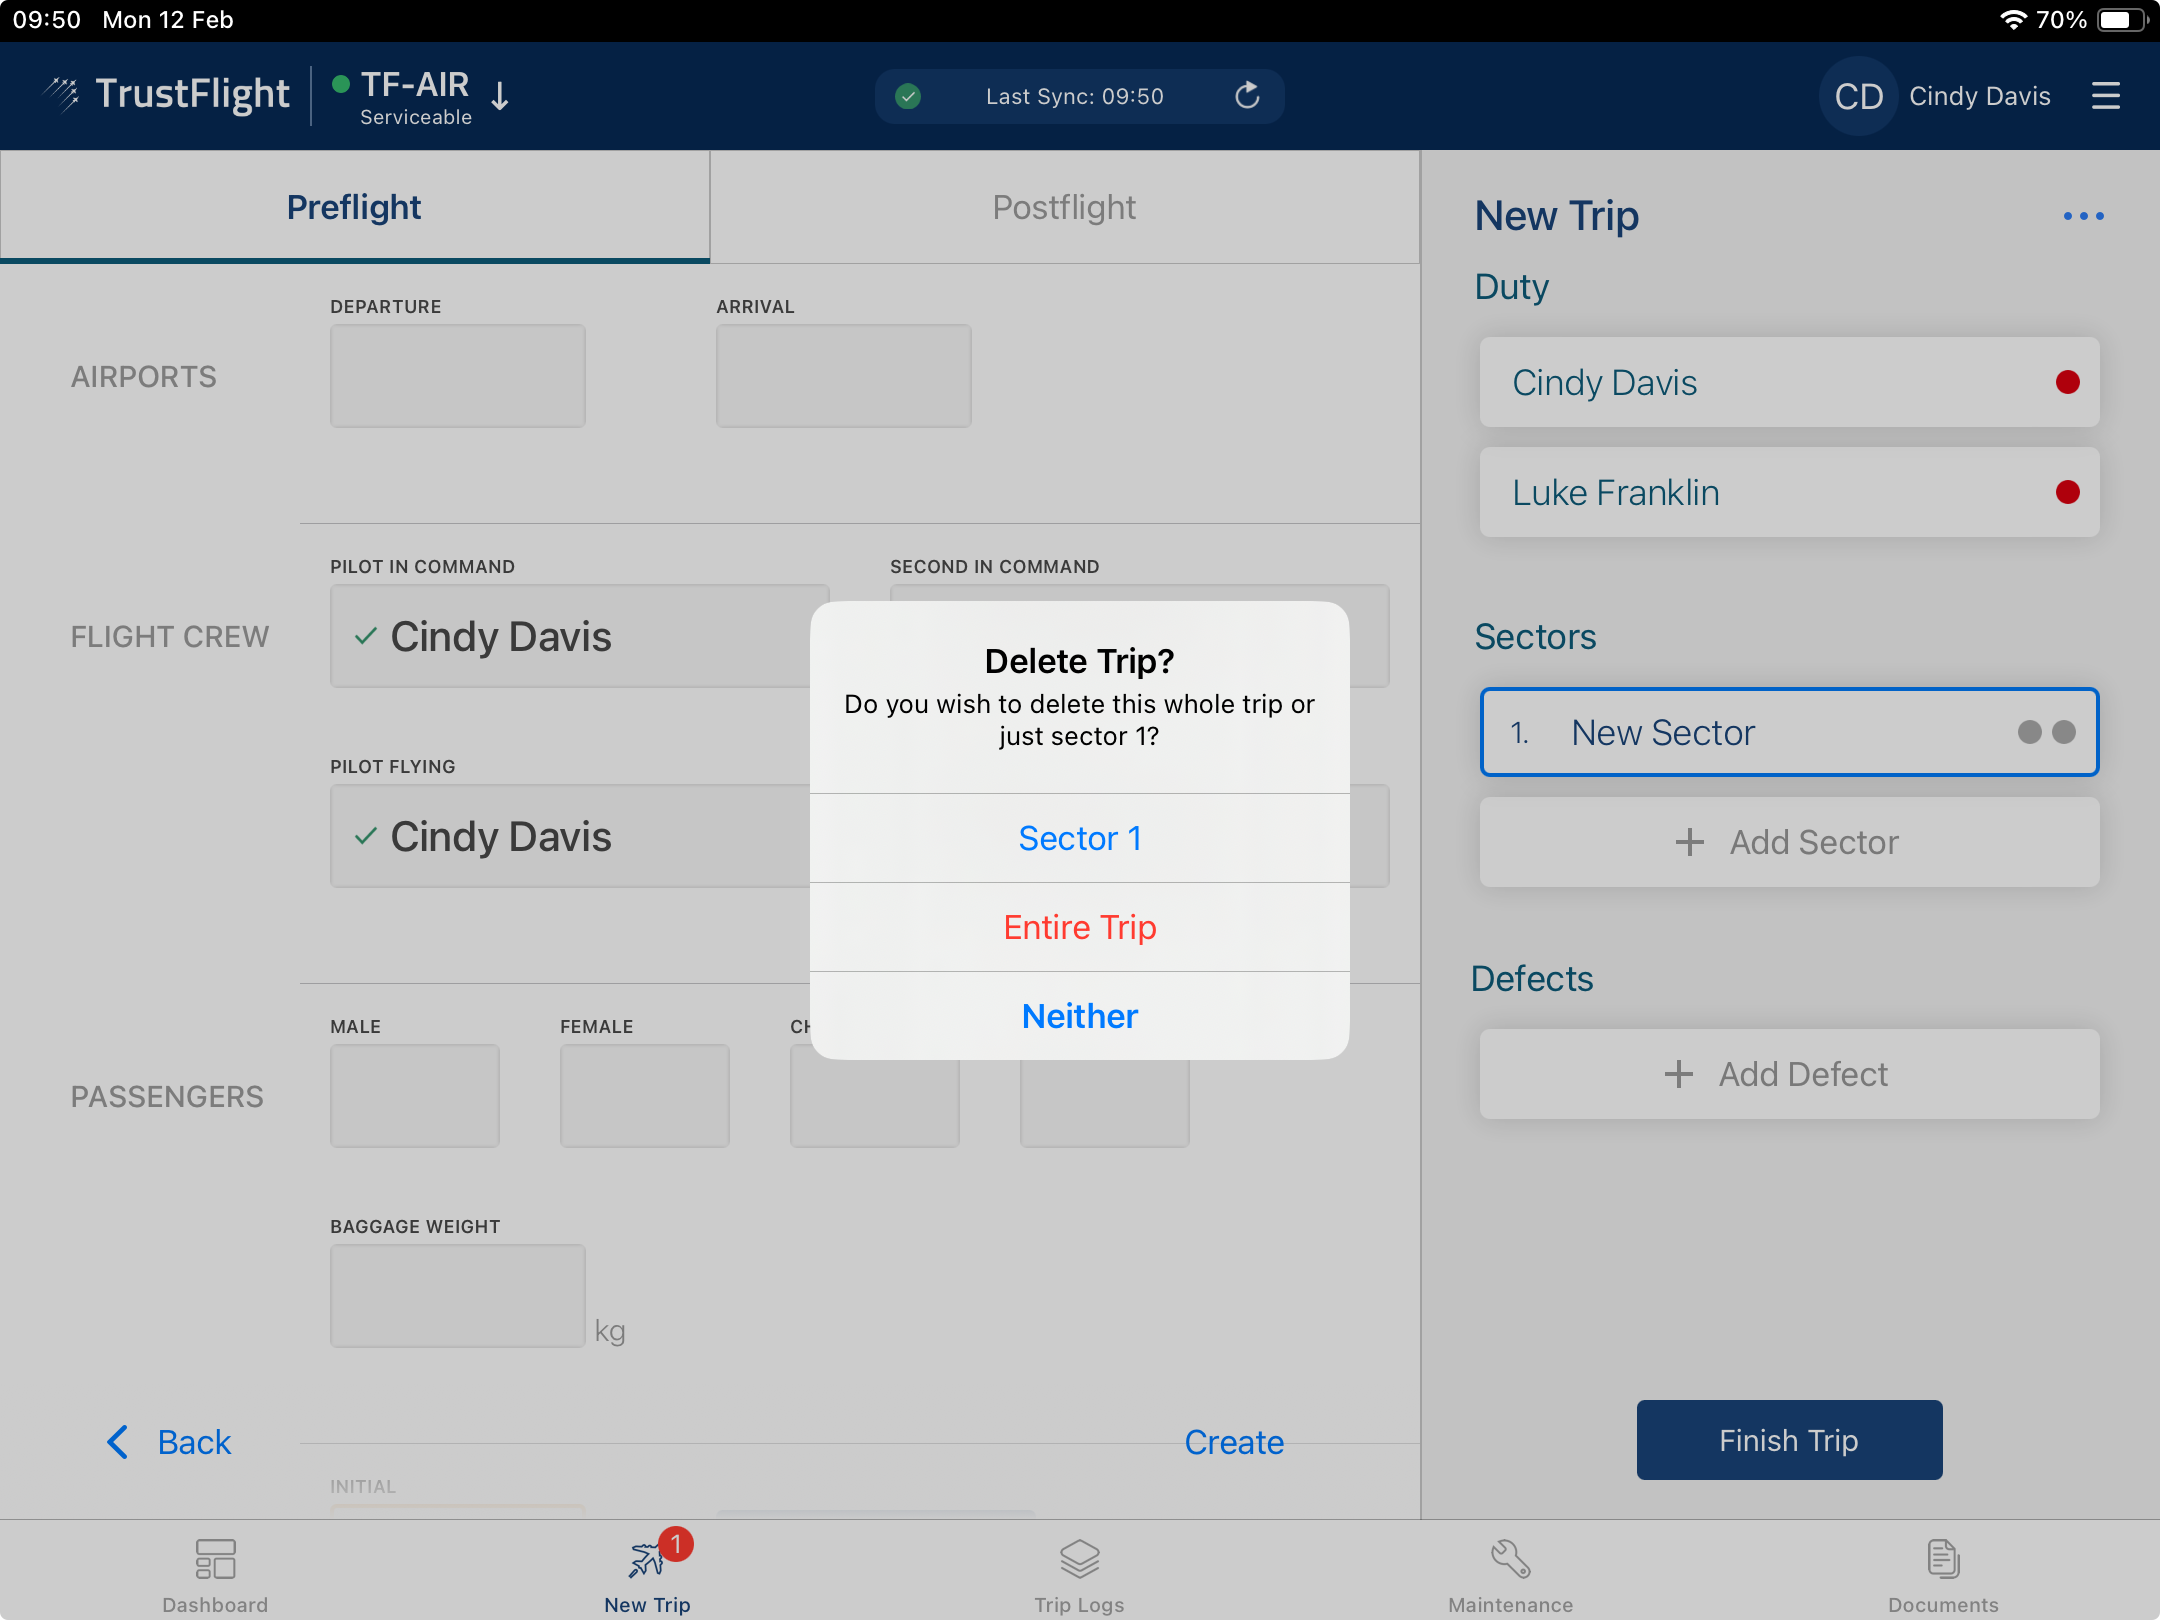
Task: Choose Entire Trip in the delete dialog
Action: [1079, 927]
